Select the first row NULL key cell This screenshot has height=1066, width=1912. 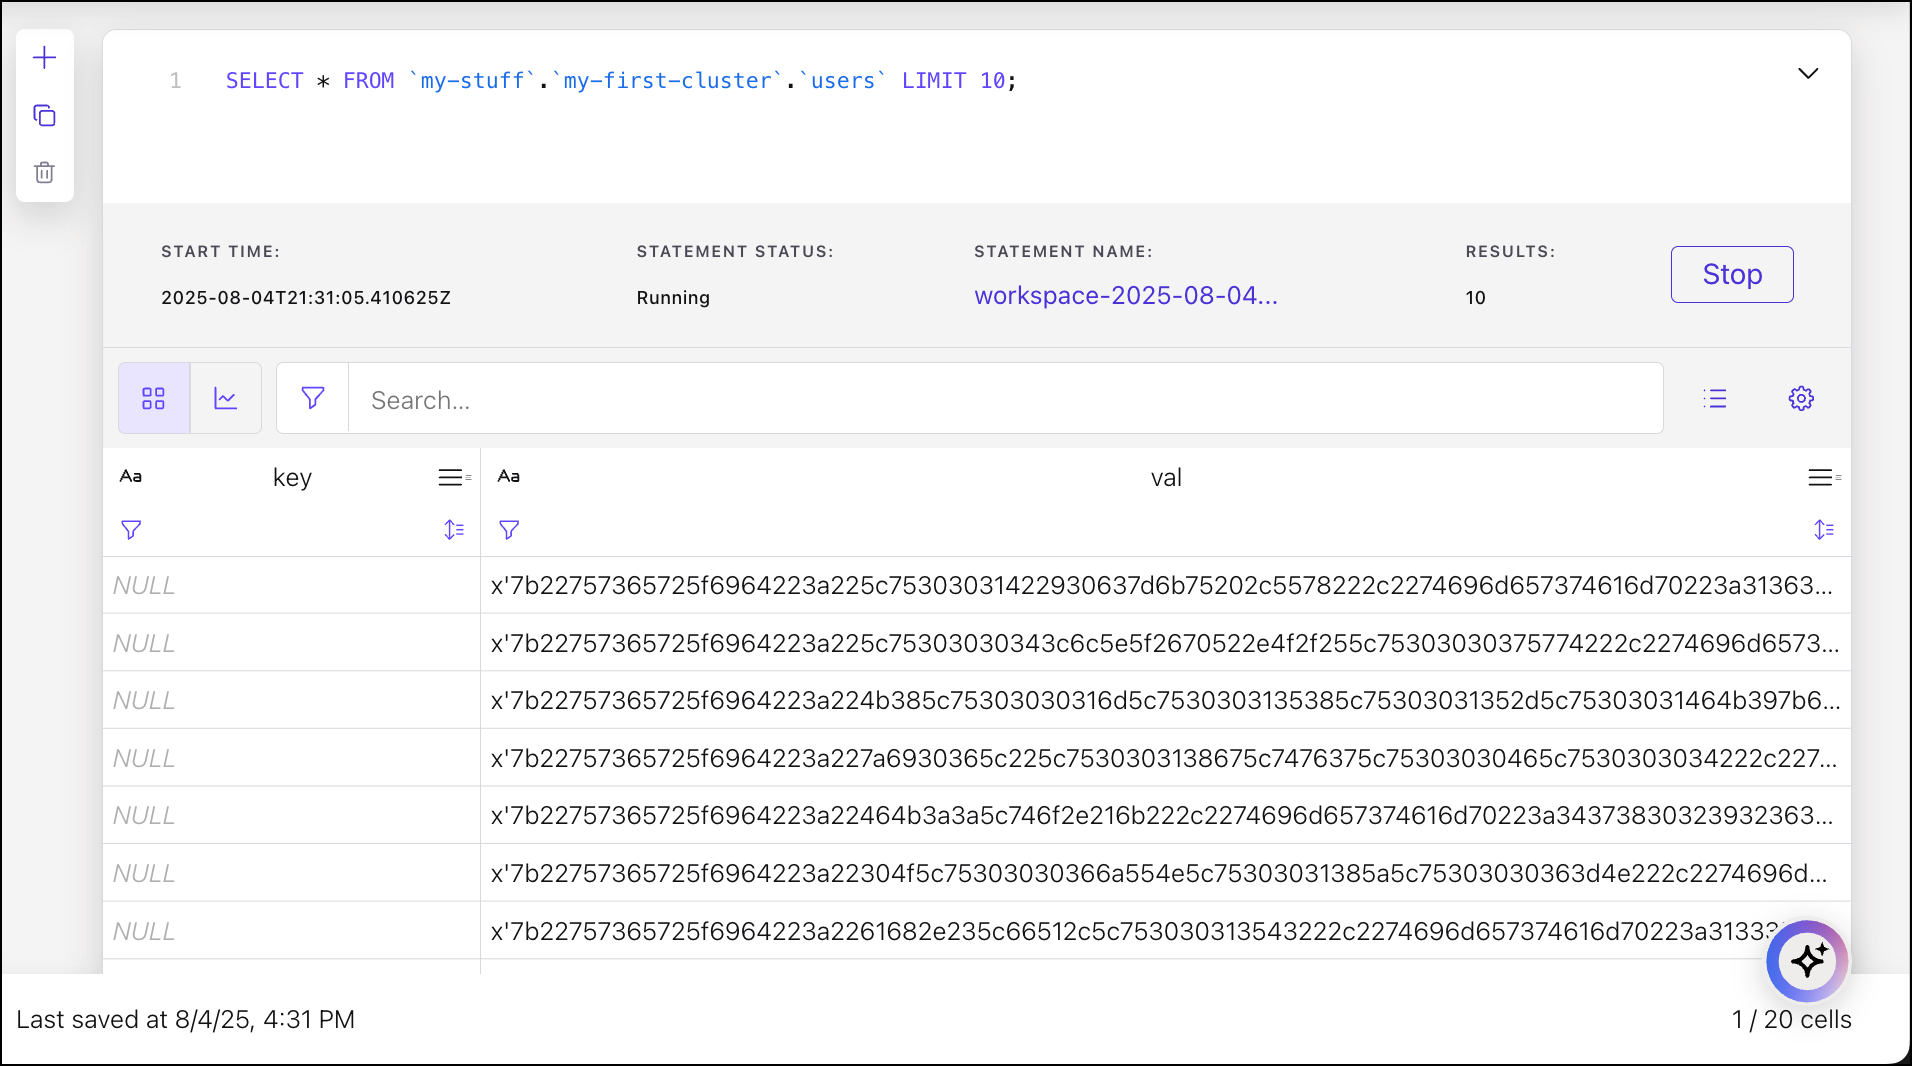tap(292, 585)
